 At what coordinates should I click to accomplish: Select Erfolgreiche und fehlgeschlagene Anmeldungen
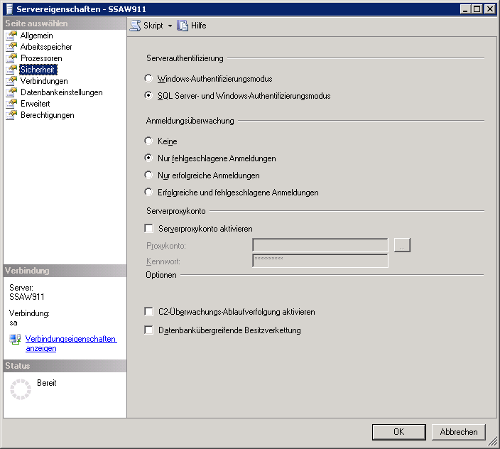[148, 192]
